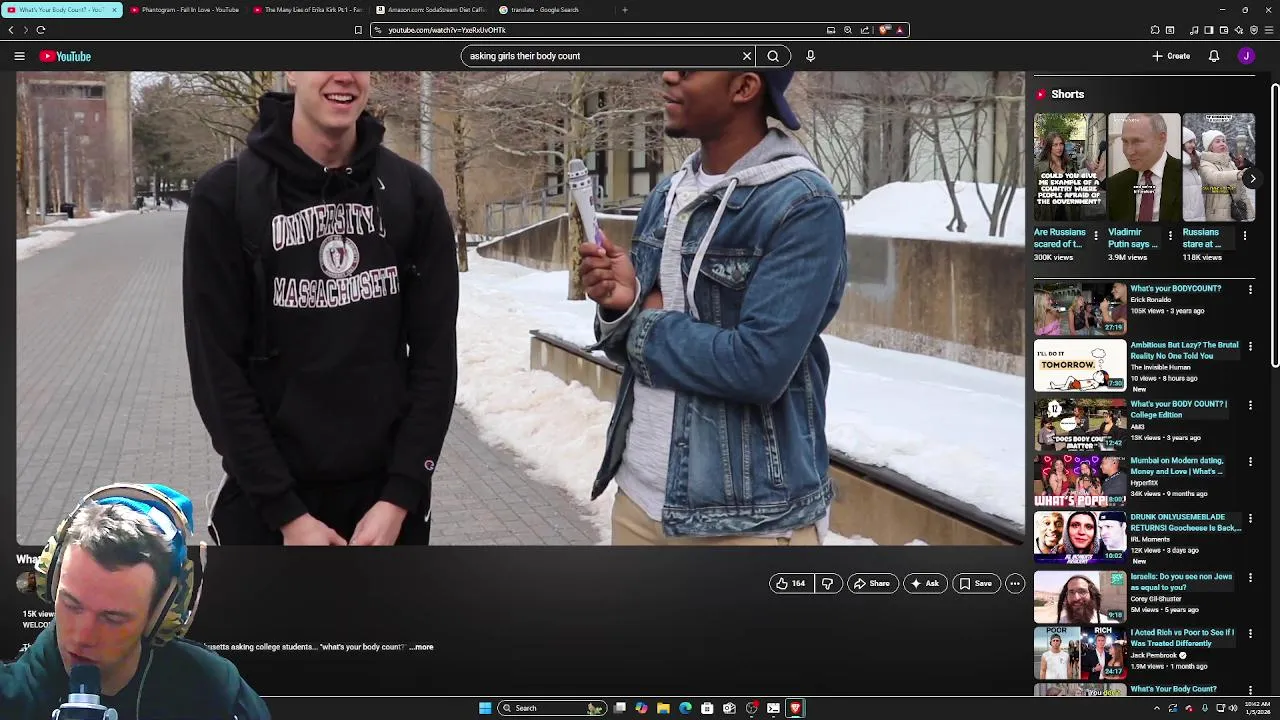Click the Create button
The image size is (1280, 720).
coord(1171,56)
